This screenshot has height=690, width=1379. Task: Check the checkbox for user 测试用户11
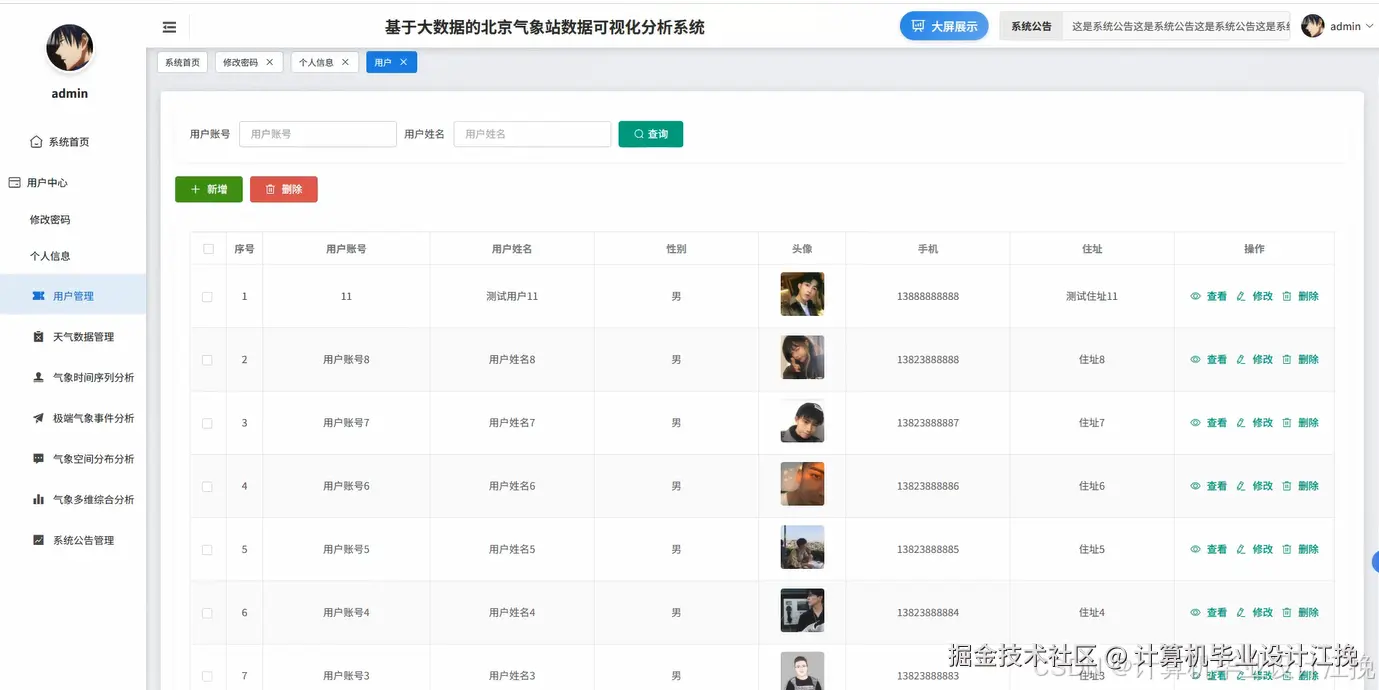[x=207, y=295]
